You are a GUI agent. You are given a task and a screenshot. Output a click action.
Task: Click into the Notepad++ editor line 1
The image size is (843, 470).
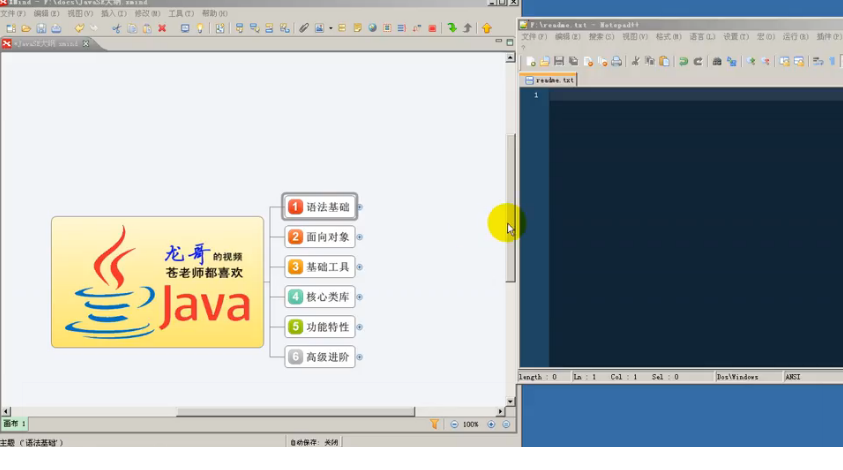click(x=696, y=95)
